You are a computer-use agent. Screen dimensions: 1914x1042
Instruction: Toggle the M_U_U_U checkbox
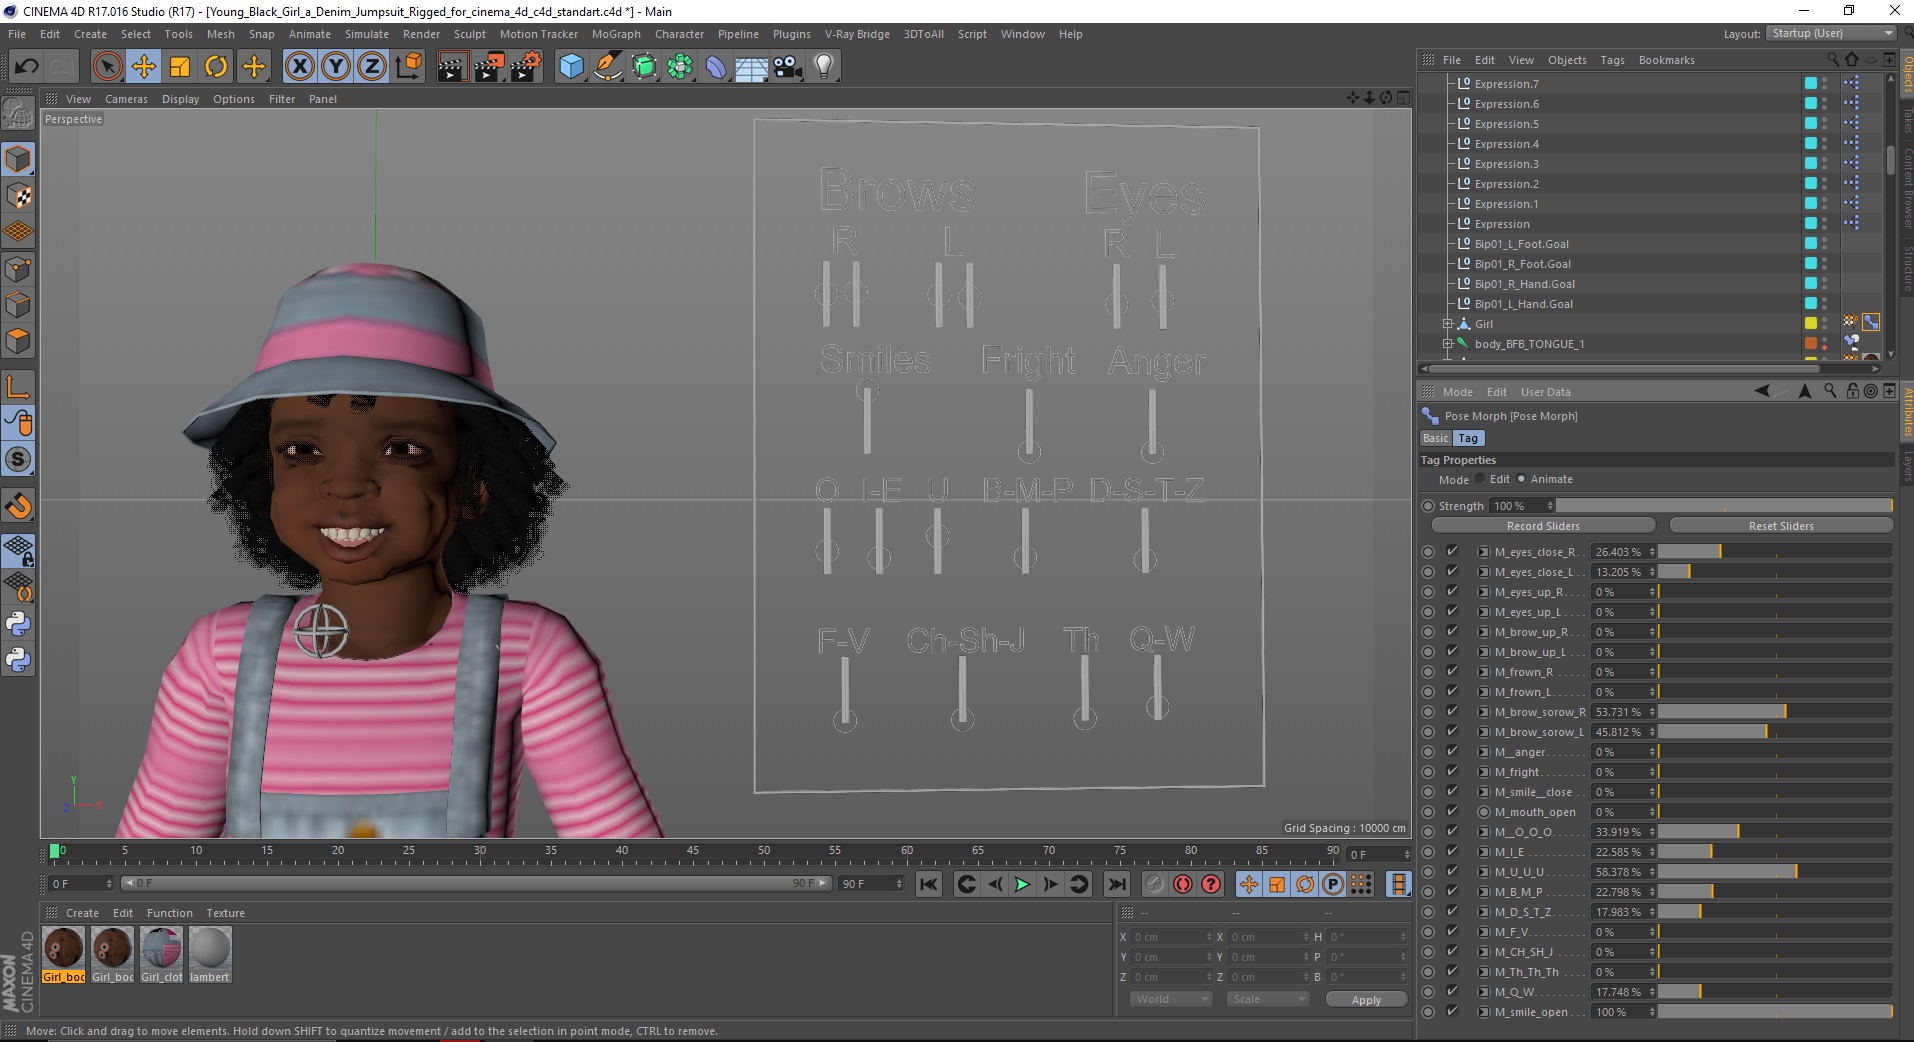pos(1452,871)
